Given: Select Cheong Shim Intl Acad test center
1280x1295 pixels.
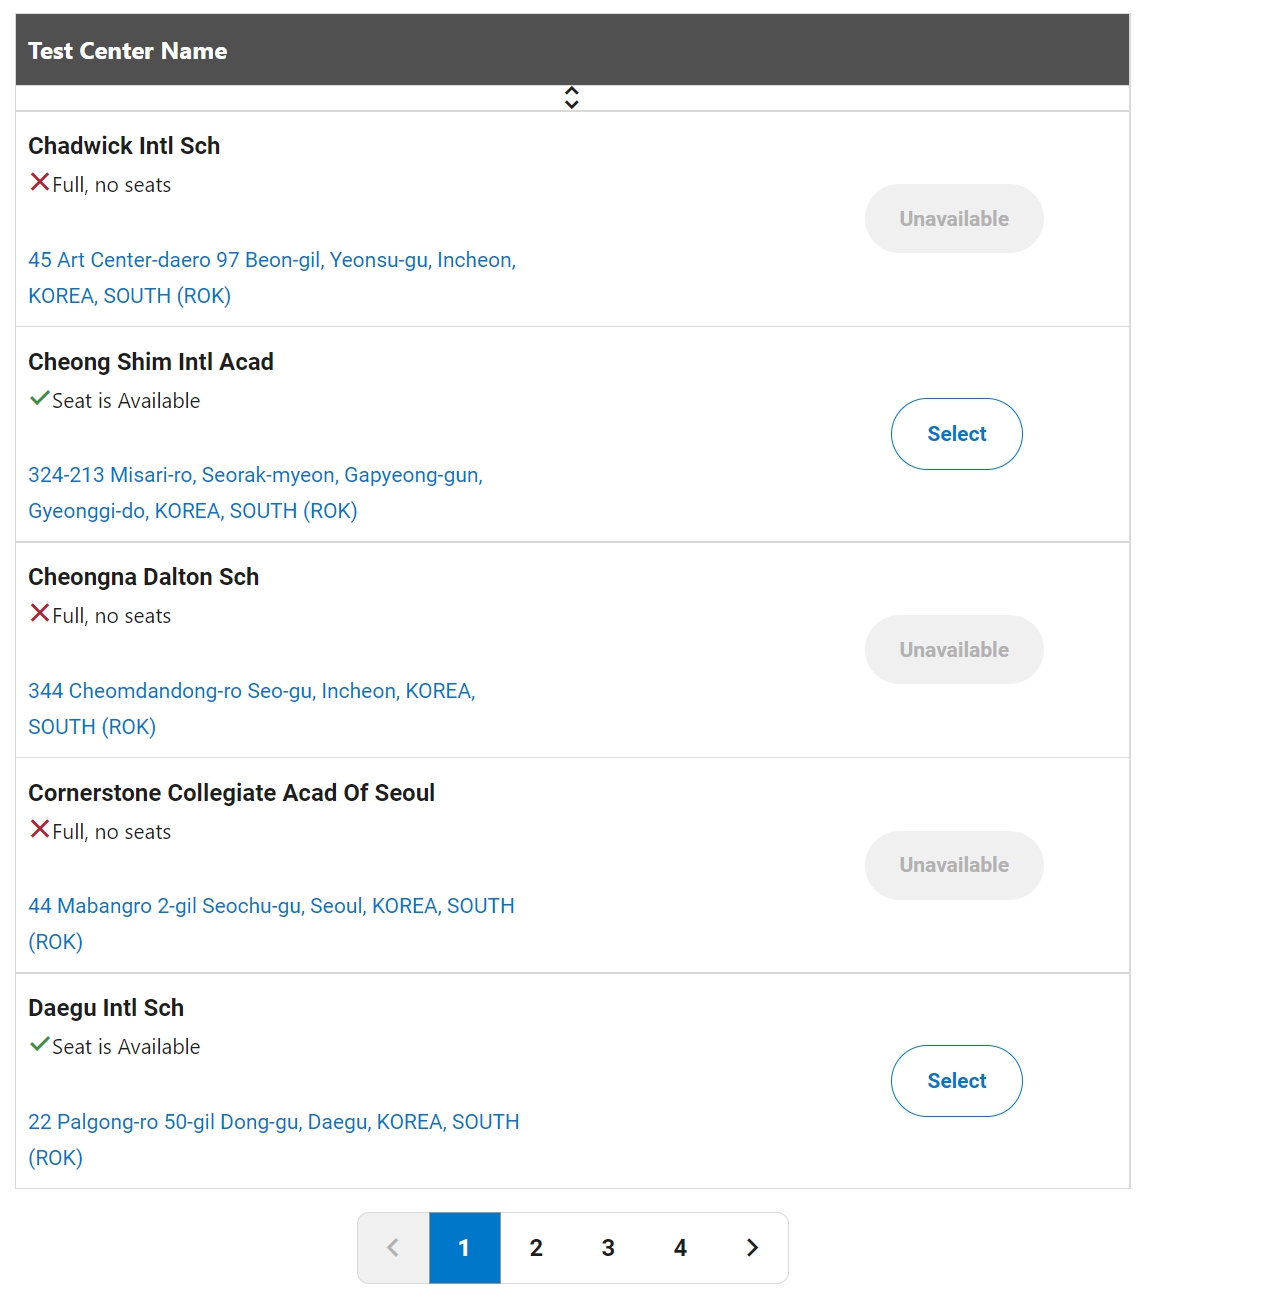Looking at the screenshot, I should 957,434.
